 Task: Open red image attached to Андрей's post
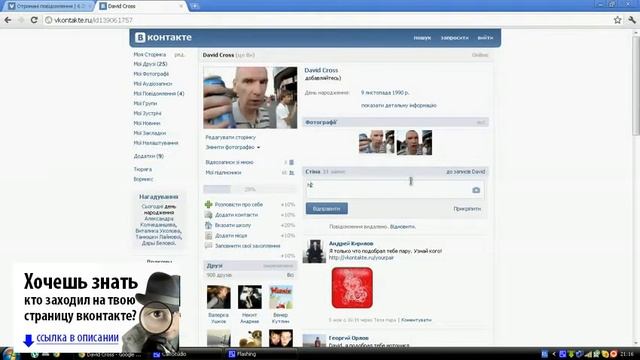click(x=352, y=288)
